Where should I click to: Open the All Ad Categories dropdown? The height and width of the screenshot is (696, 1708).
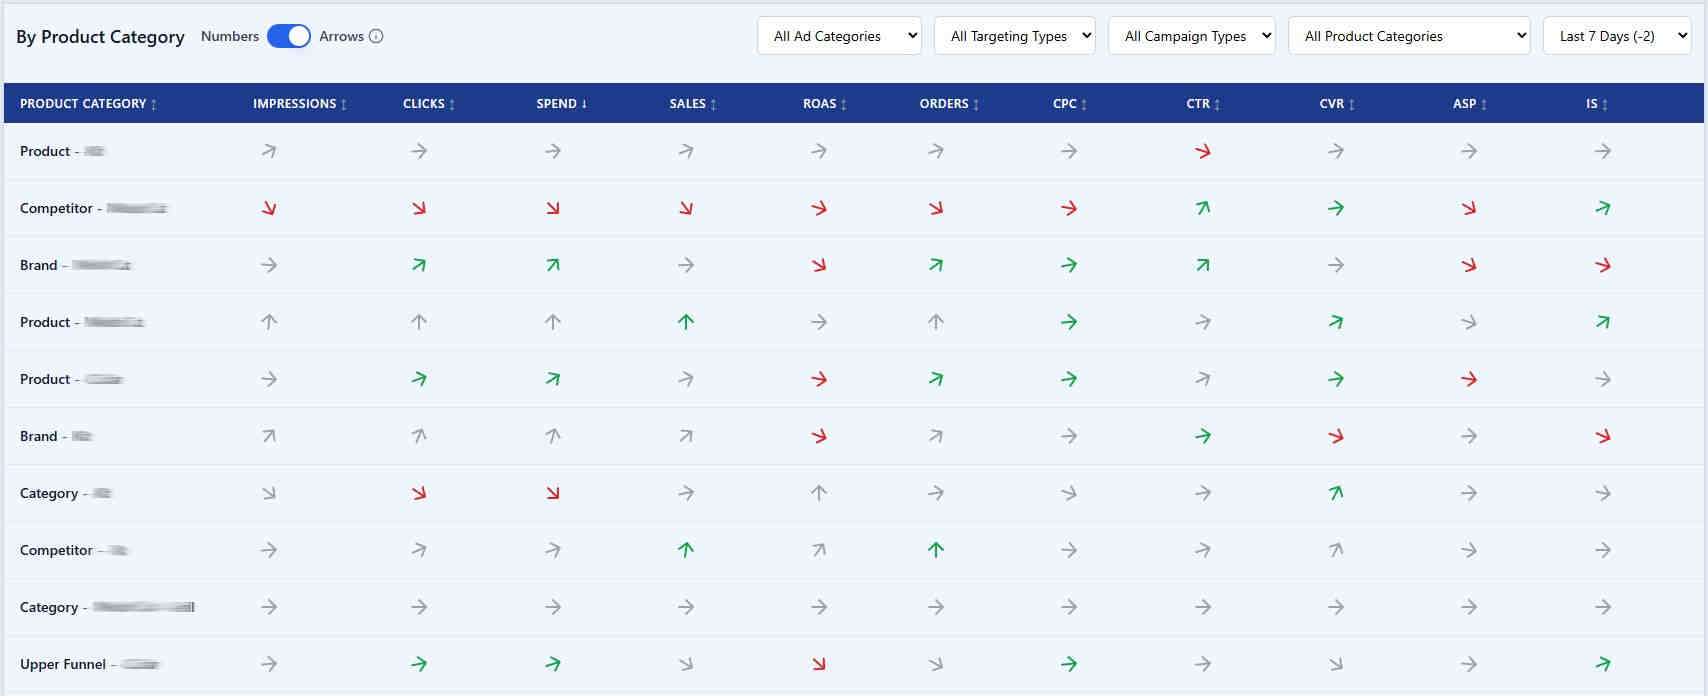(x=839, y=36)
